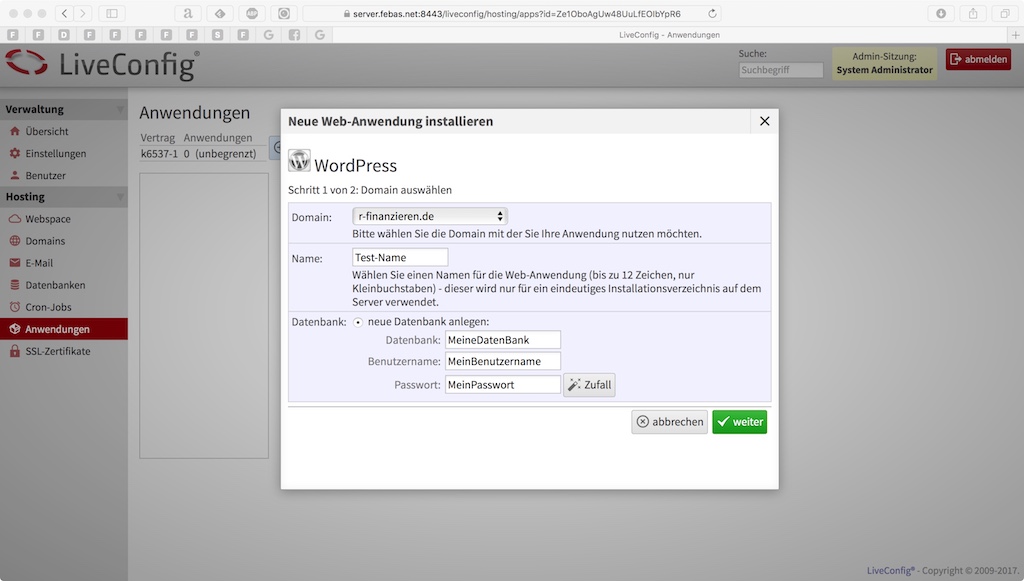1024x581 pixels.
Task: Add a new tab with the plus icon
Action: click(x=1016, y=35)
